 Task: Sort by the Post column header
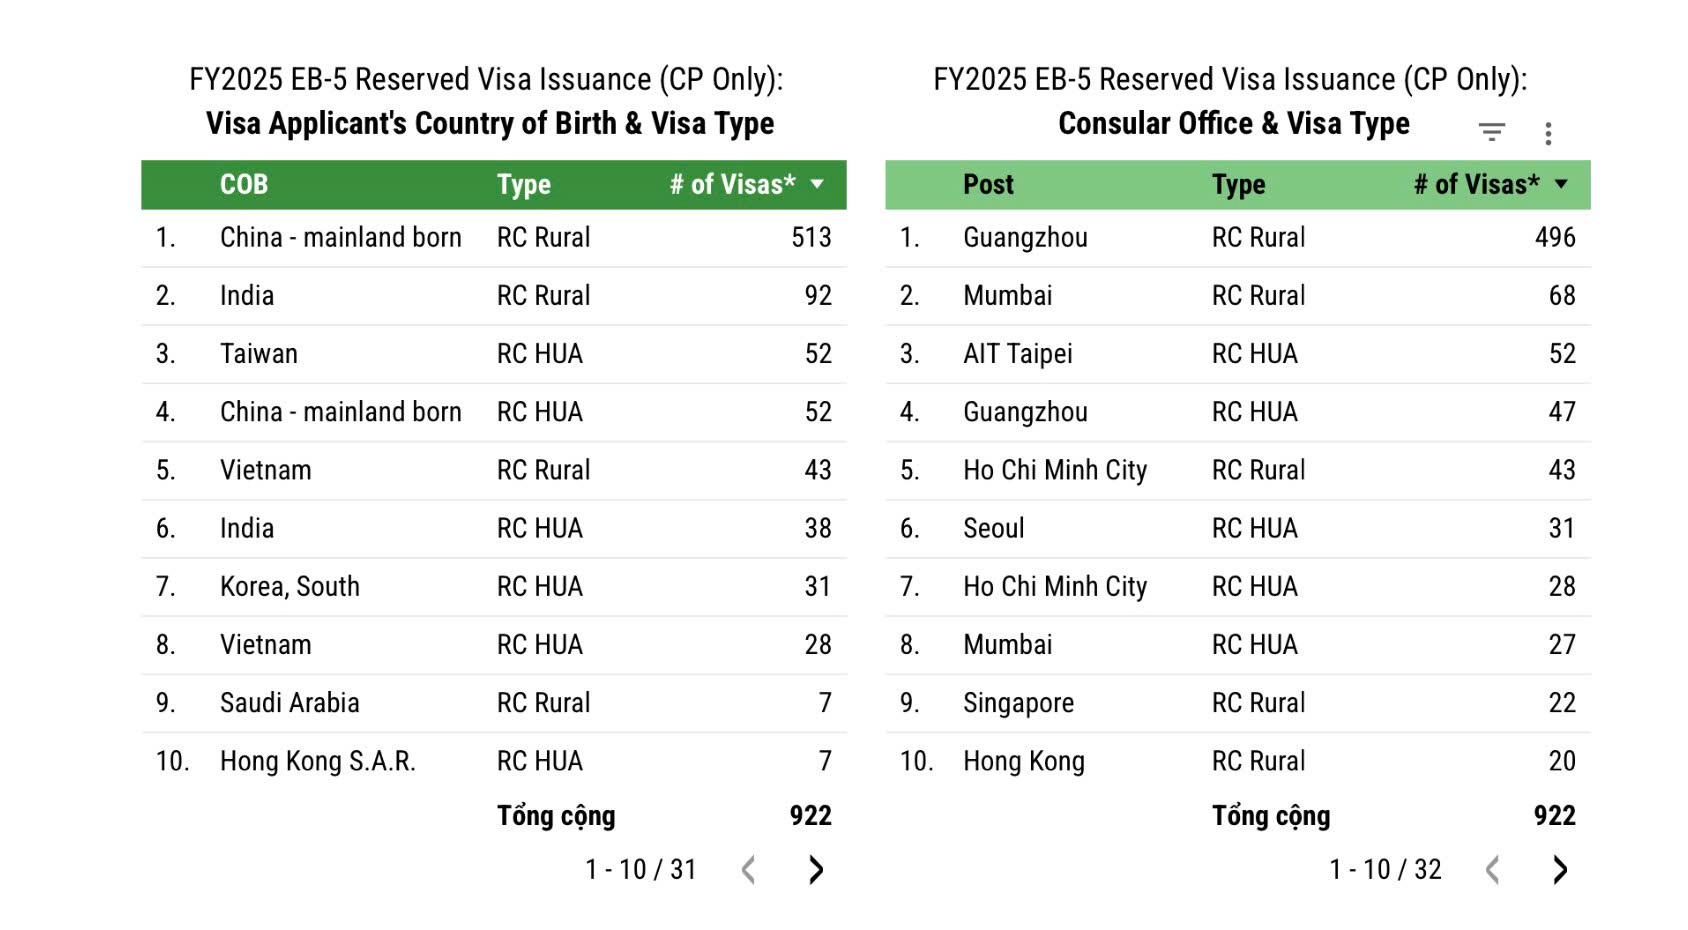[x=988, y=185]
